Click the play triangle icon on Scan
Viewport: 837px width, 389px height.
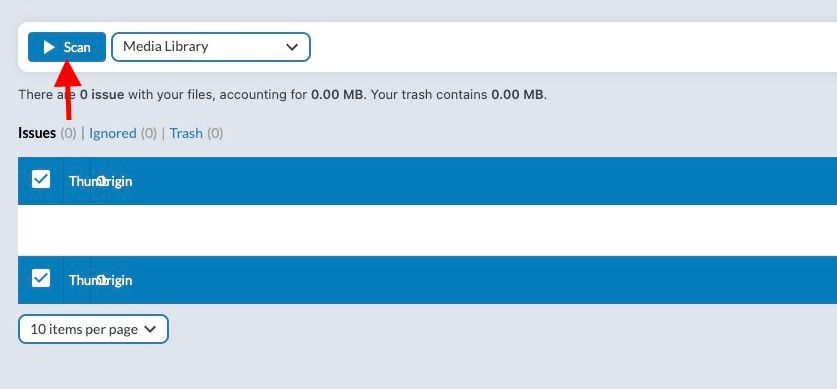click(x=49, y=47)
